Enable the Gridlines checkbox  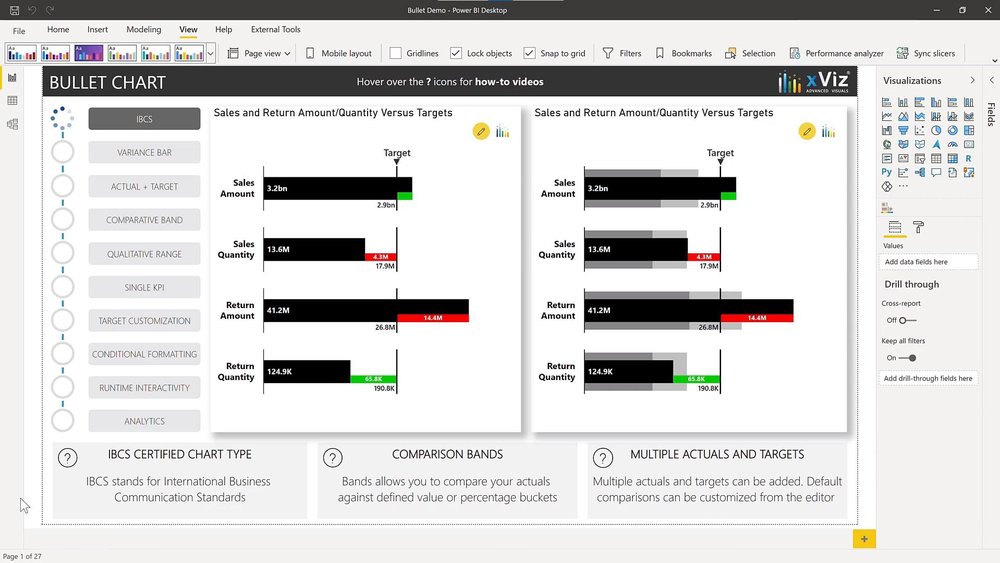[395, 53]
